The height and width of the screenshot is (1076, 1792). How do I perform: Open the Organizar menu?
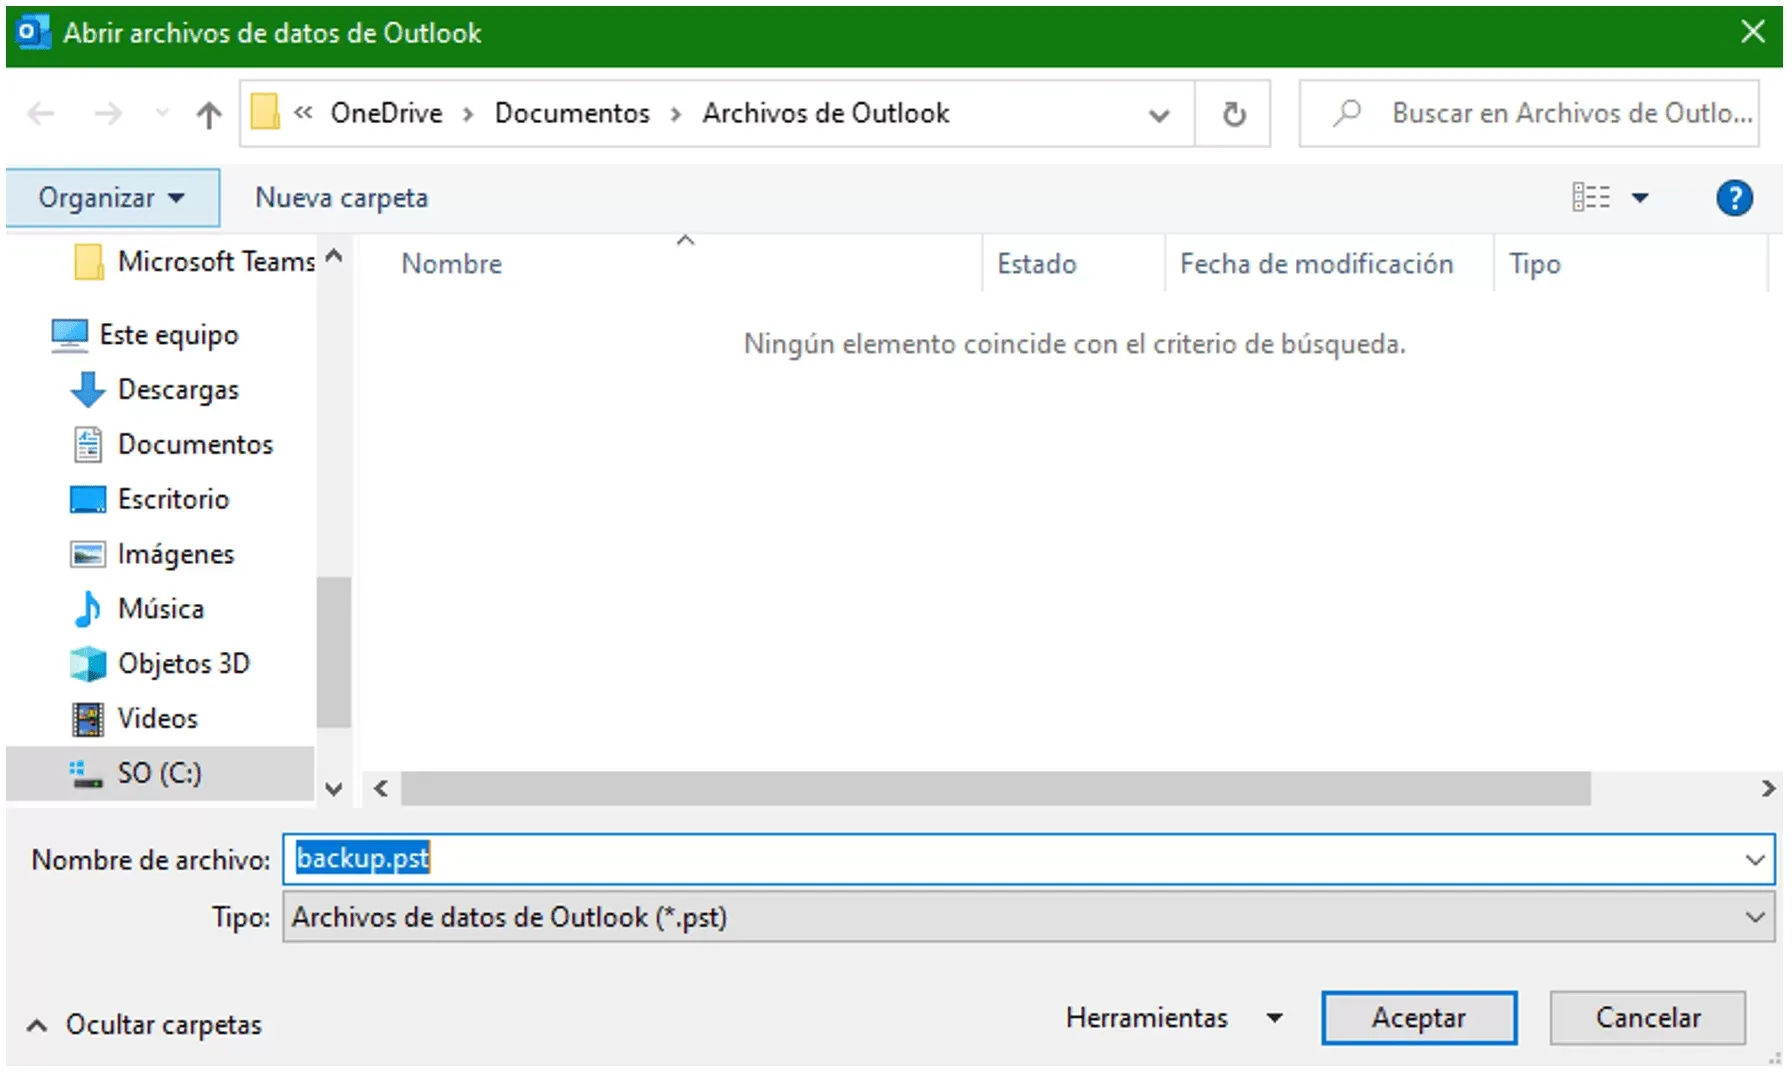[112, 197]
